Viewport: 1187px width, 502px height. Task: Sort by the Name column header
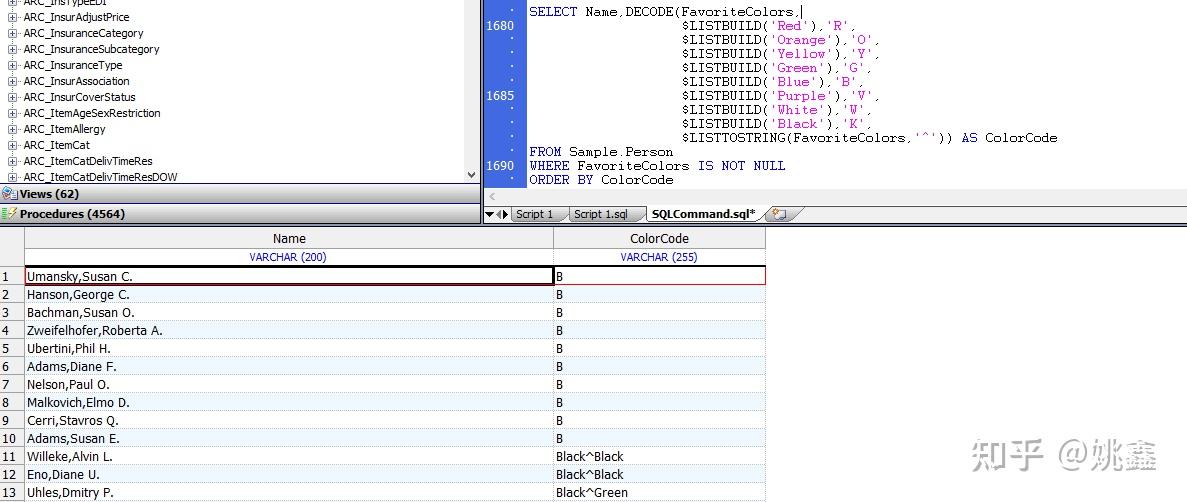(x=289, y=239)
